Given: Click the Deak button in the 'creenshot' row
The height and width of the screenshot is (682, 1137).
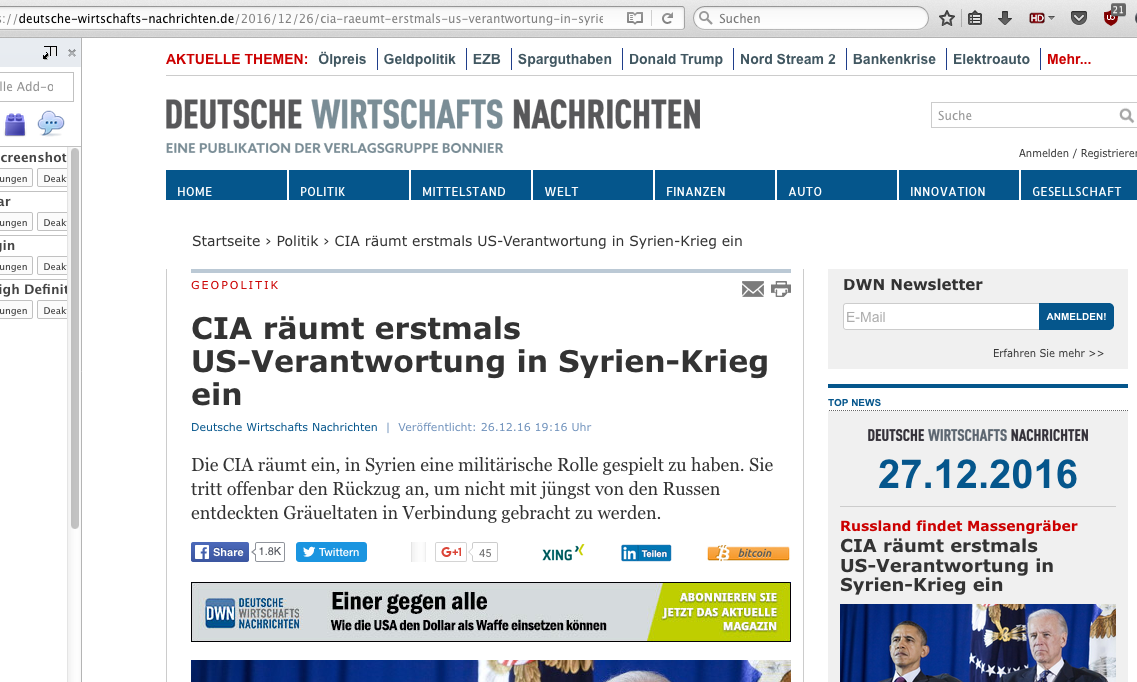Looking at the screenshot, I should 53,178.
